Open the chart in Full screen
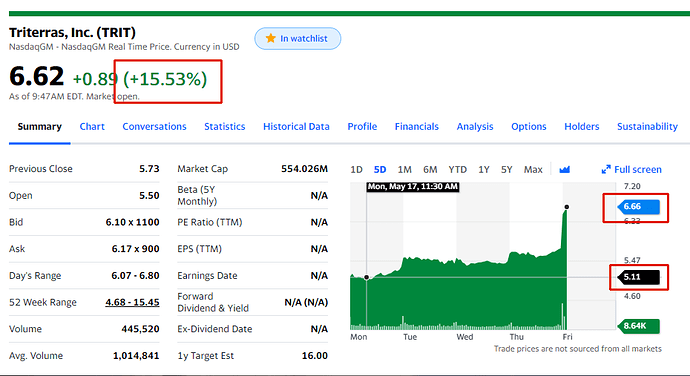The height and width of the screenshot is (376, 690). click(631, 170)
